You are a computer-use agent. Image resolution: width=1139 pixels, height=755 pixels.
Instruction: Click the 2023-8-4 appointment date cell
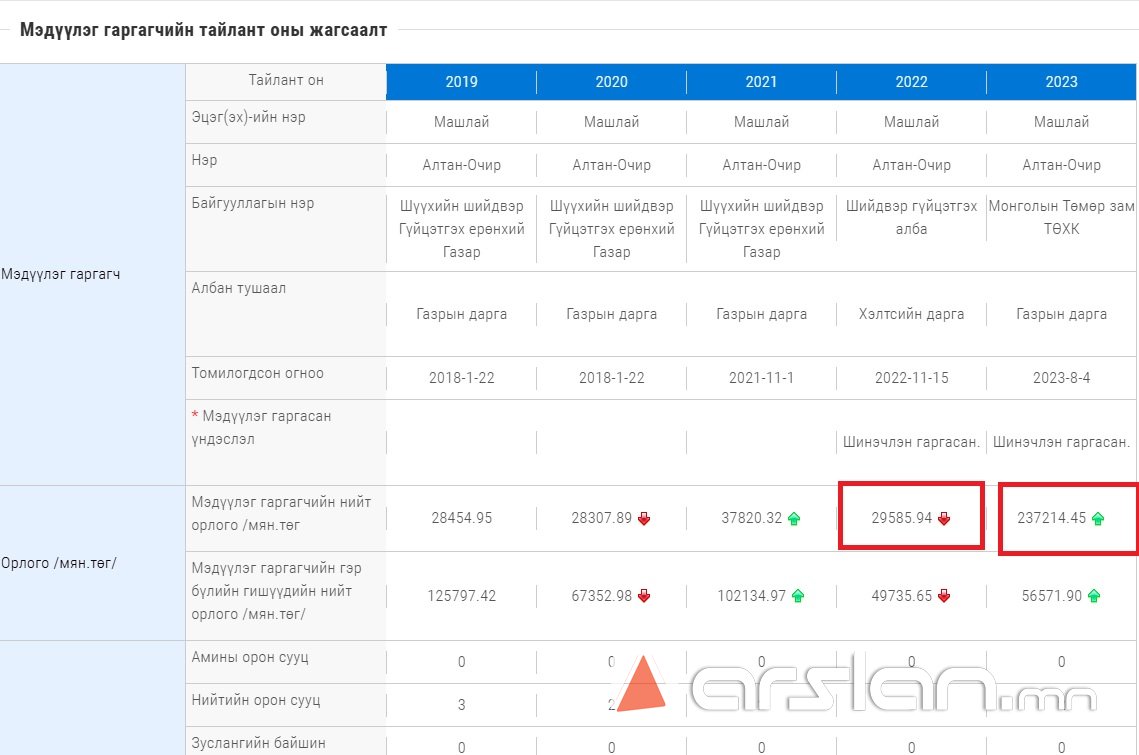click(1061, 378)
